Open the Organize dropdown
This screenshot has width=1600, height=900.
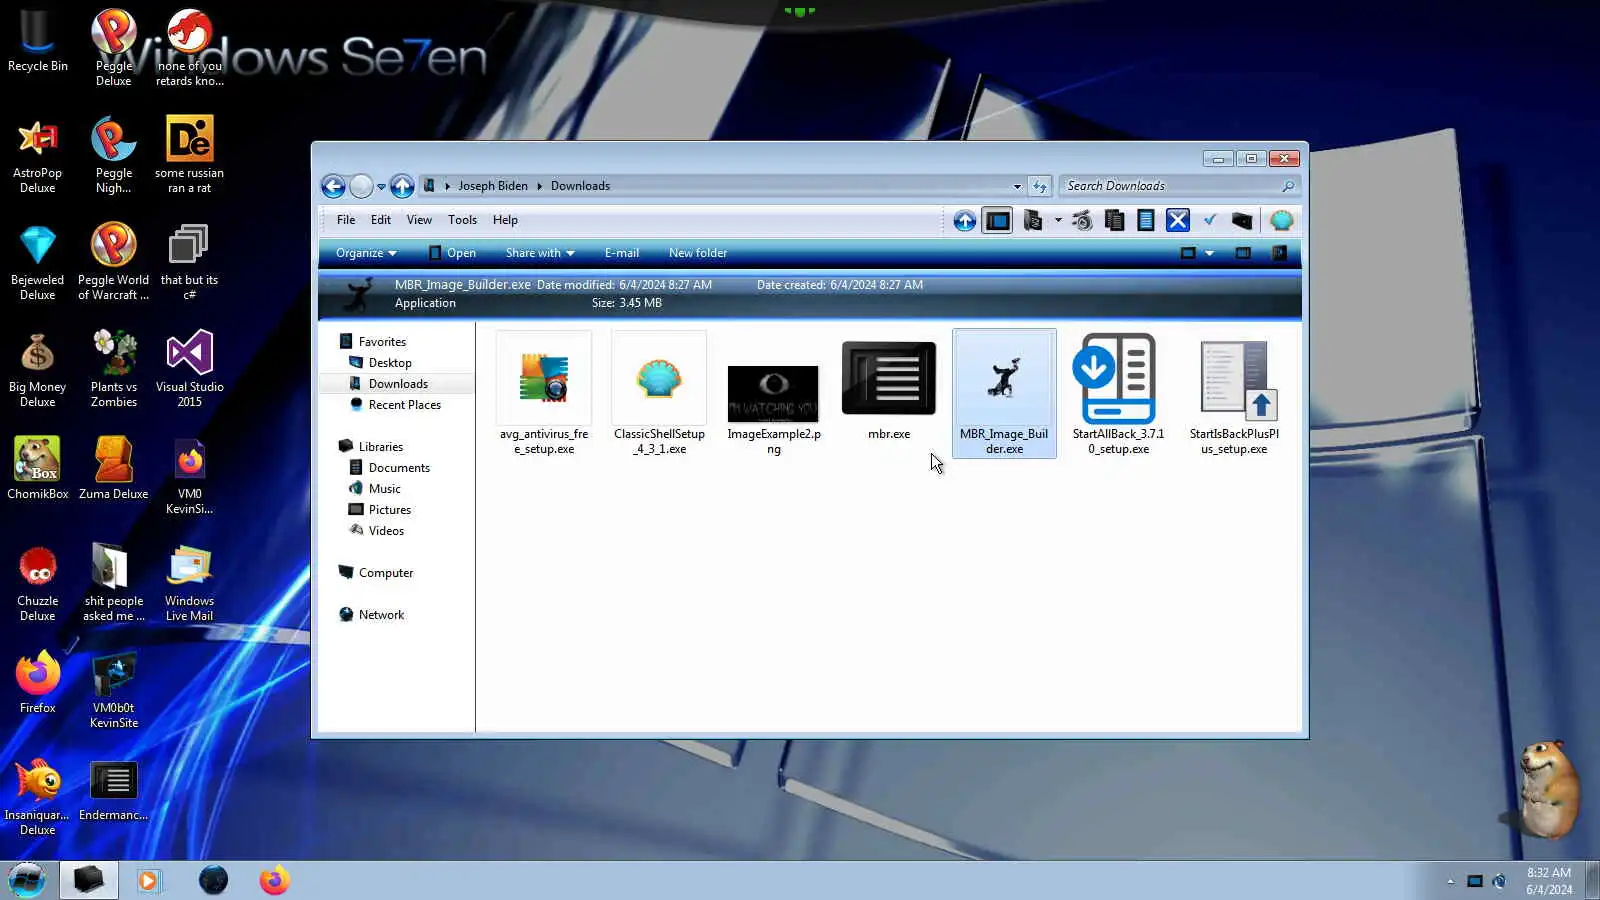click(366, 253)
